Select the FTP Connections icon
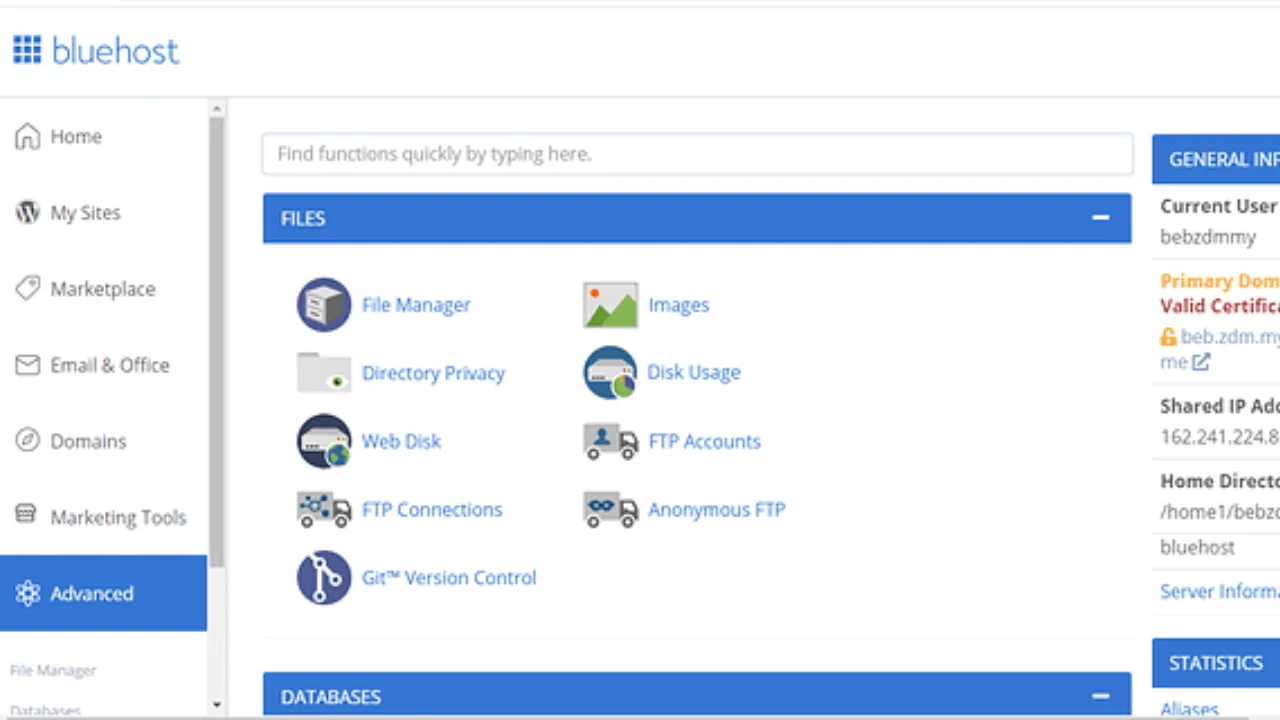Screen dimensions: 1280x720 (x=323, y=509)
